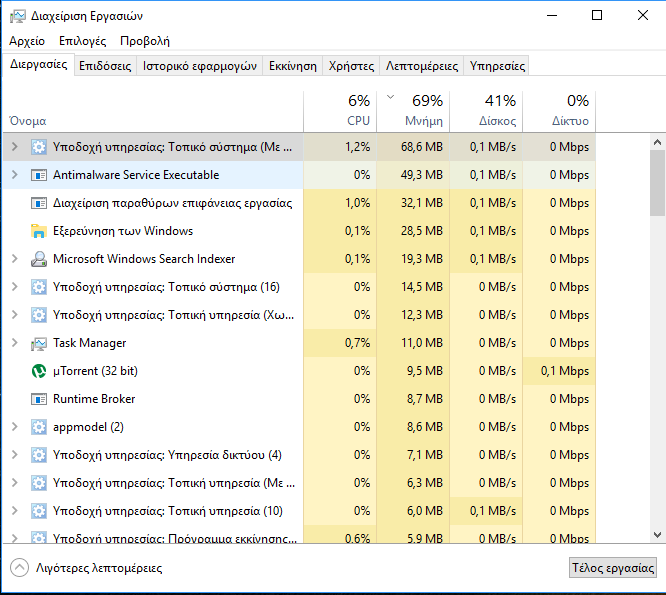Expand the appmodel (2) process group

point(14,427)
